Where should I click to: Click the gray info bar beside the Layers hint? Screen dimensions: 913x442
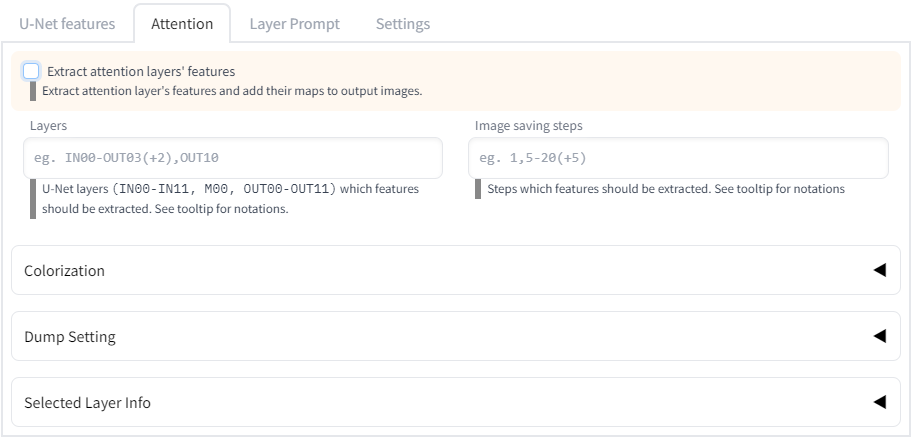(x=33, y=198)
